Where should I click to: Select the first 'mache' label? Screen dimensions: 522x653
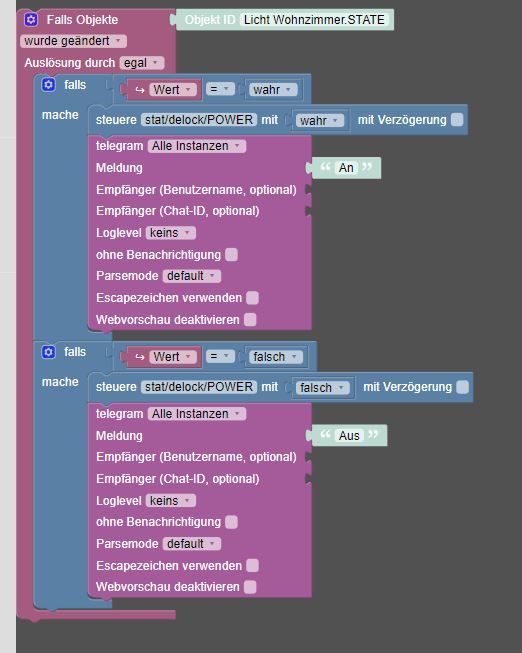tap(60, 115)
